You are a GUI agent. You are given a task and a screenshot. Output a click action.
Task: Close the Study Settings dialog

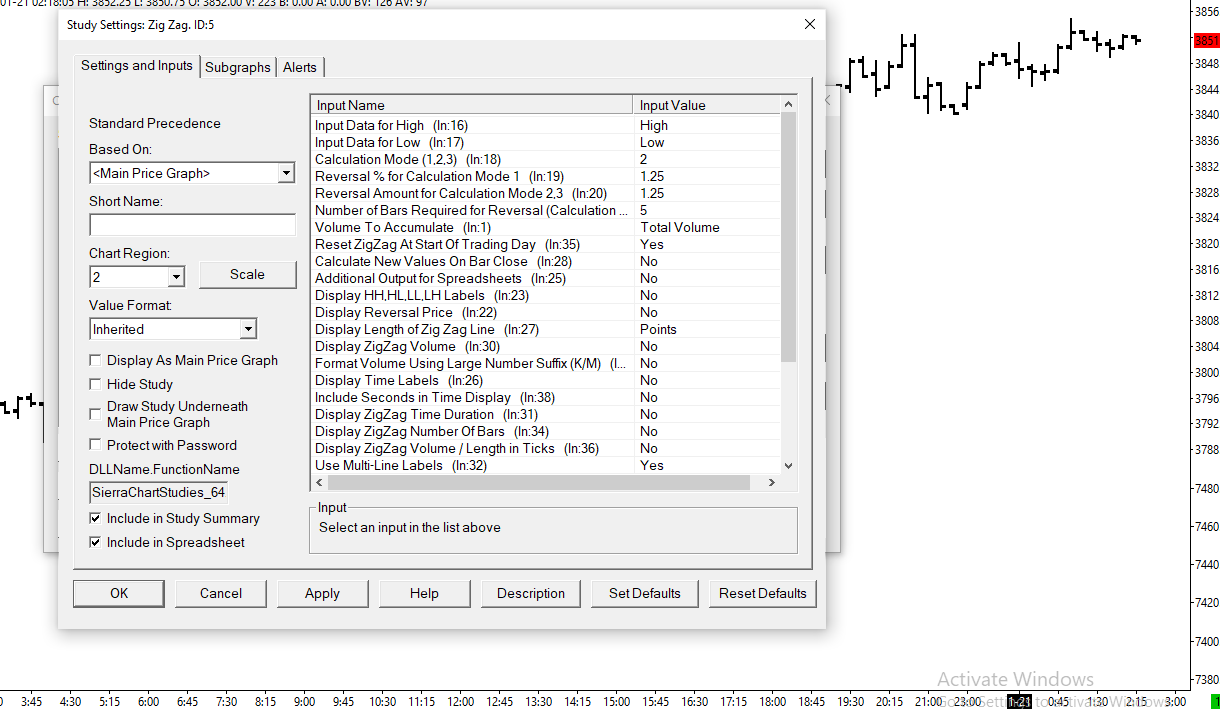[810, 24]
